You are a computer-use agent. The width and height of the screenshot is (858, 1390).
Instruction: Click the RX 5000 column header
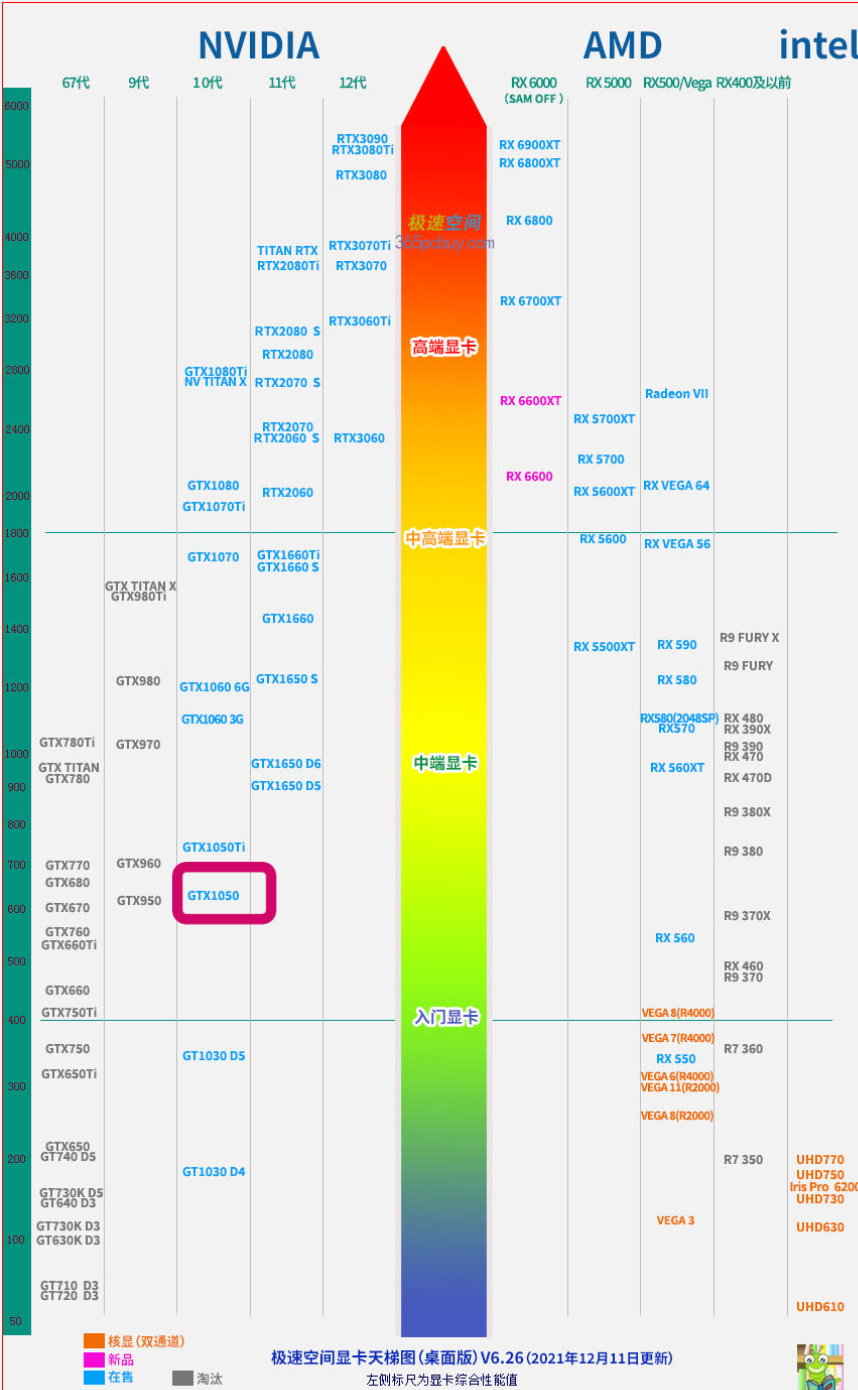tap(608, 82)
